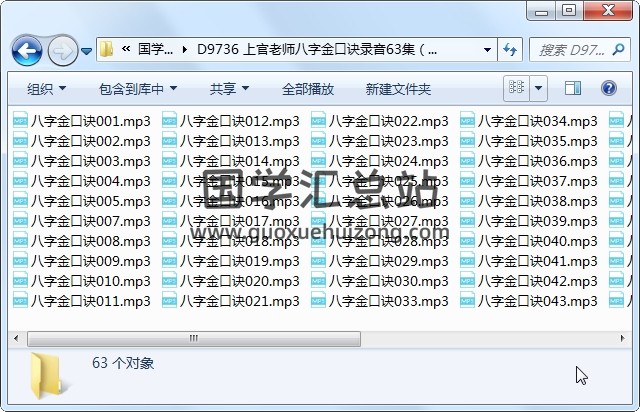Show hidden breadcrumb parents with « chevron

pyautogui.click(x=126, y=49)
